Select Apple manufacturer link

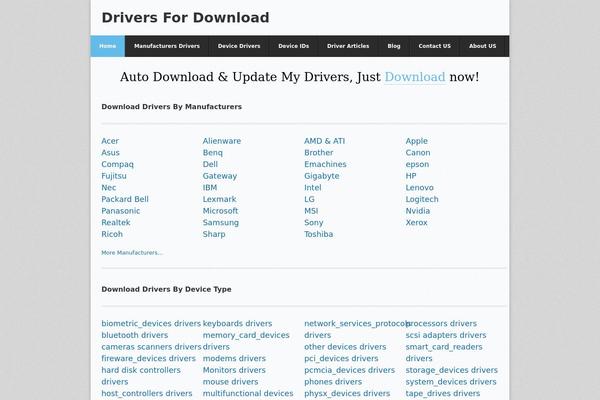point(417,141)
